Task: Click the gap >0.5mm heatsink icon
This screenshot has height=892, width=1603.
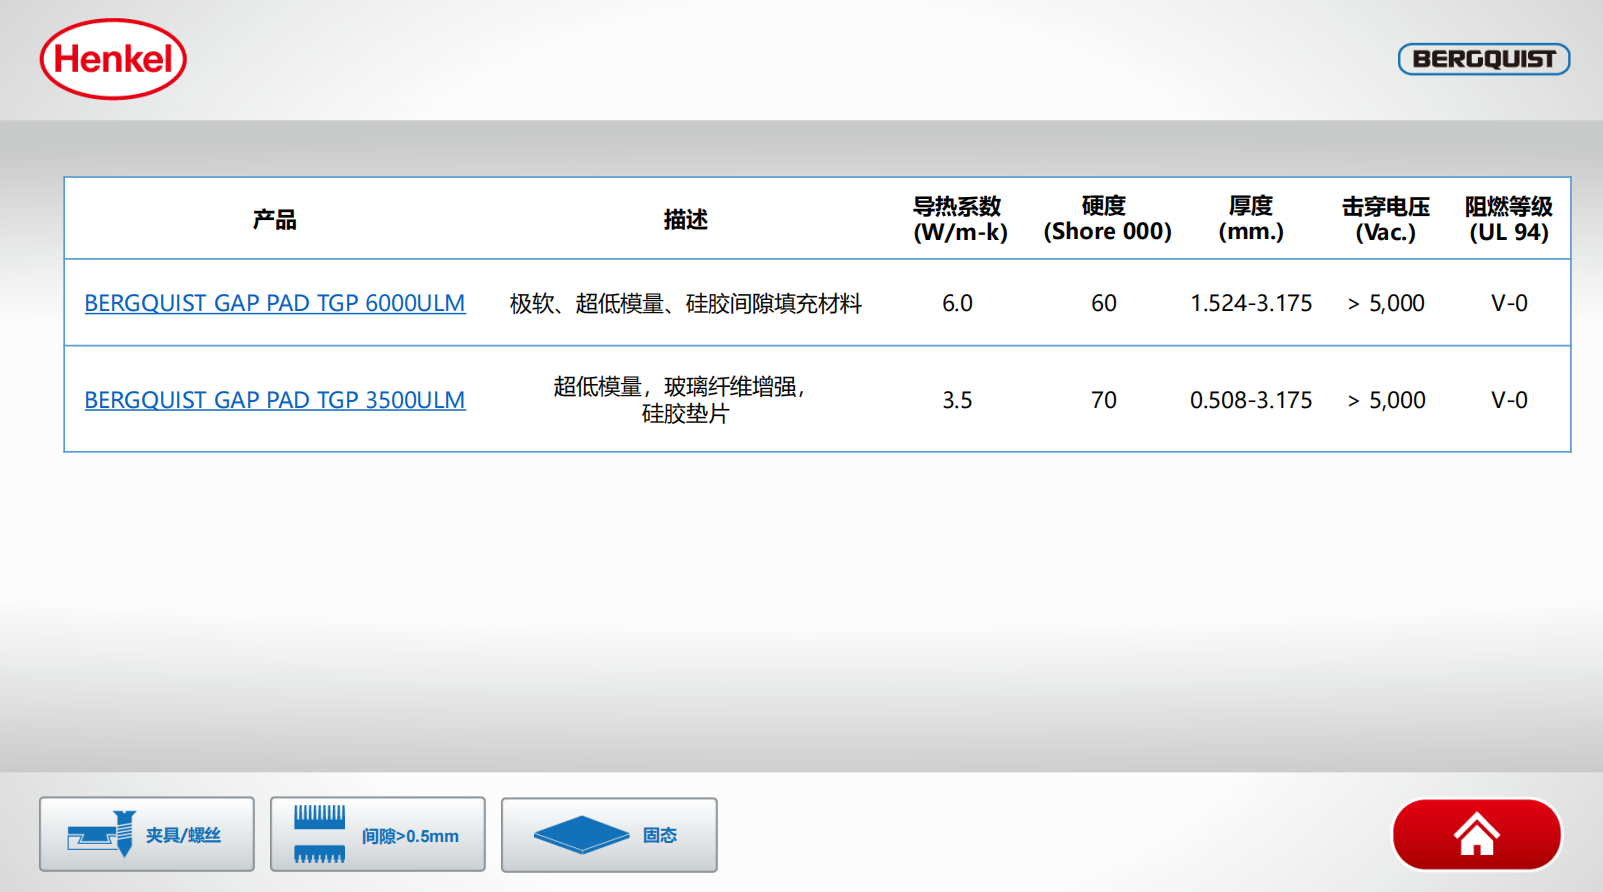Action: click(319, 834)
